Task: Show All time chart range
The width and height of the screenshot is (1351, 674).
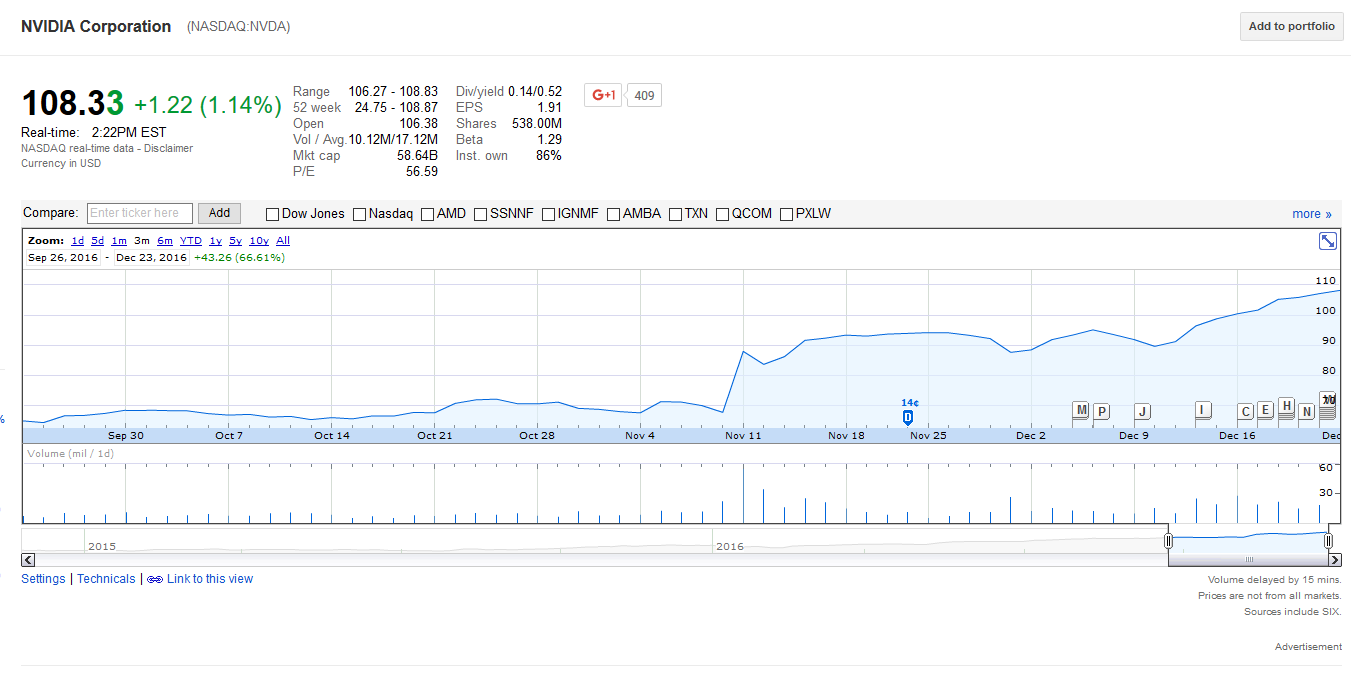Action: click(283, 241)
